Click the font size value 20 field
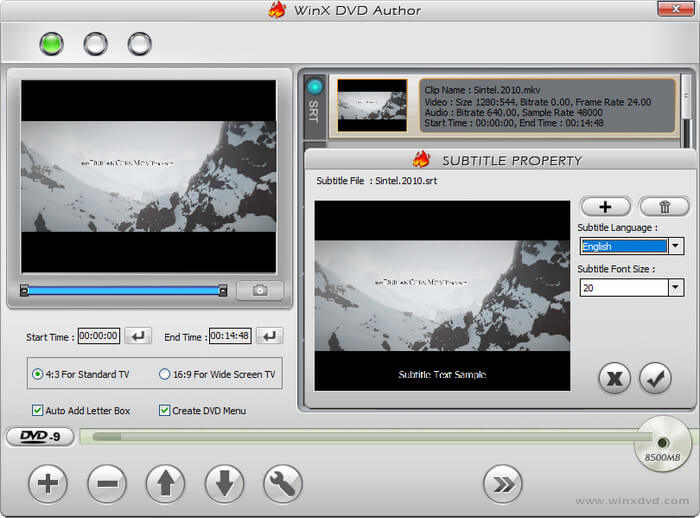This screenshot has width=700, height=518. click(624, 288)
